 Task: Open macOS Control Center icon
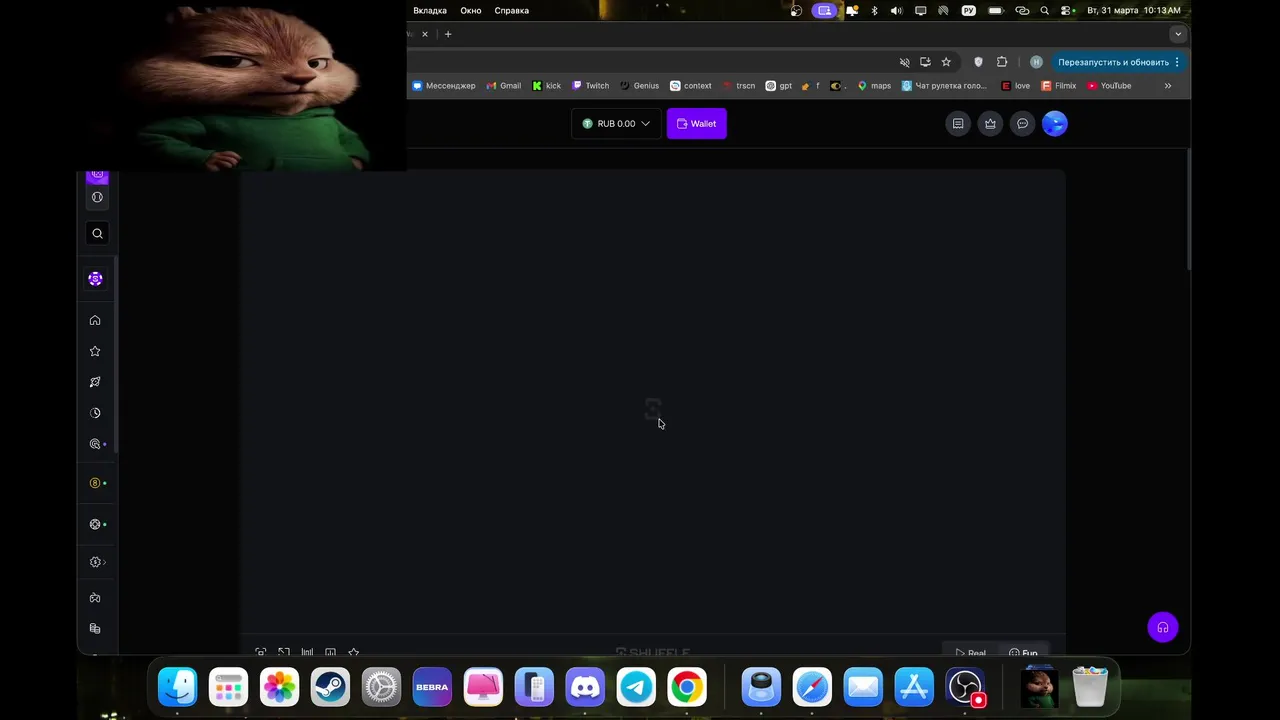point(1067,10)
